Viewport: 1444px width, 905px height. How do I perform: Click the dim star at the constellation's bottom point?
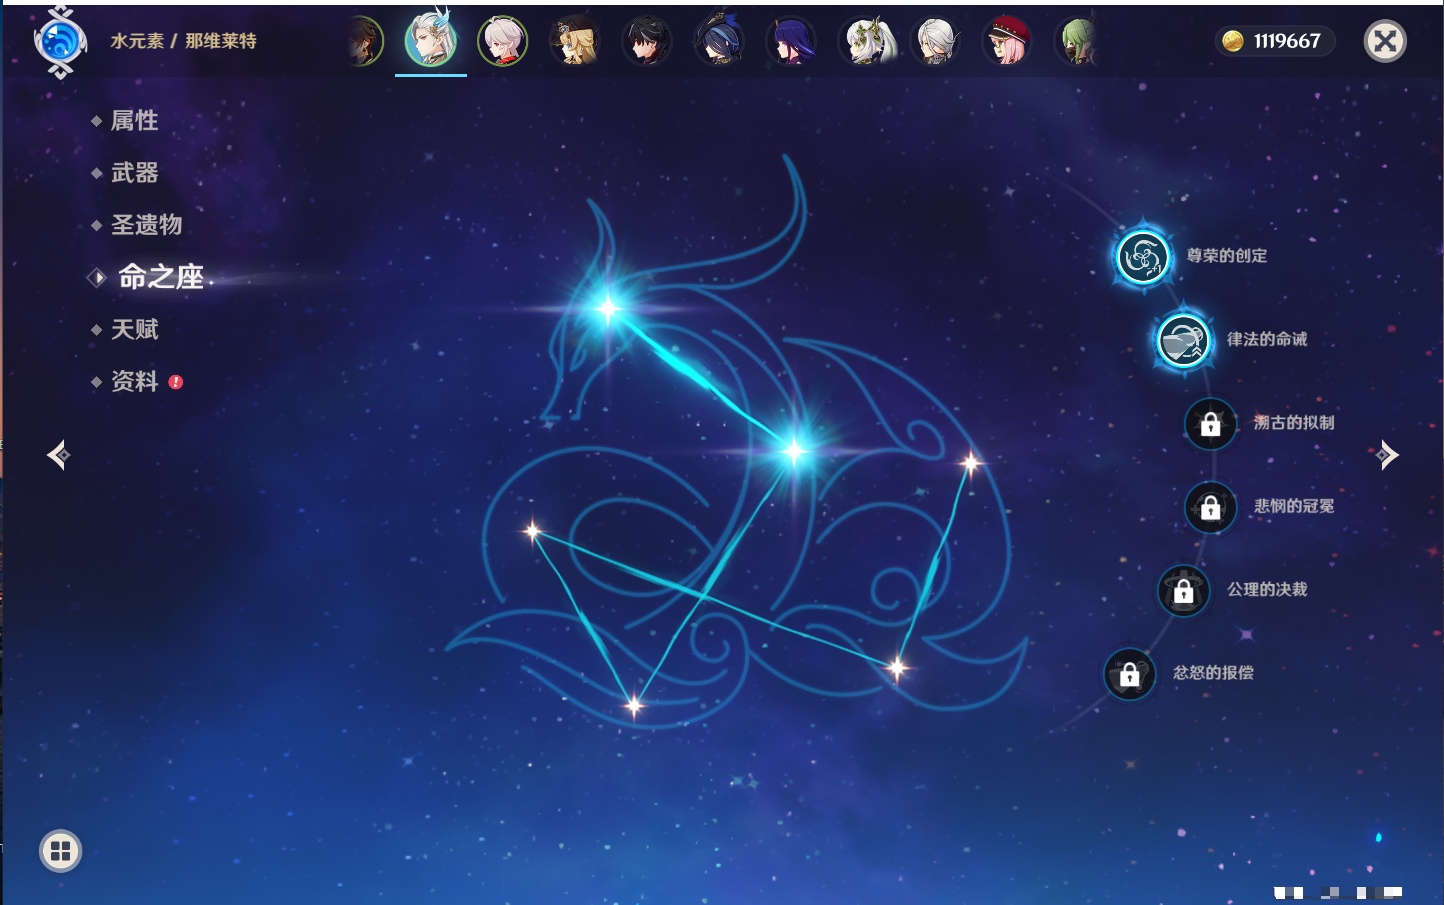634,706
